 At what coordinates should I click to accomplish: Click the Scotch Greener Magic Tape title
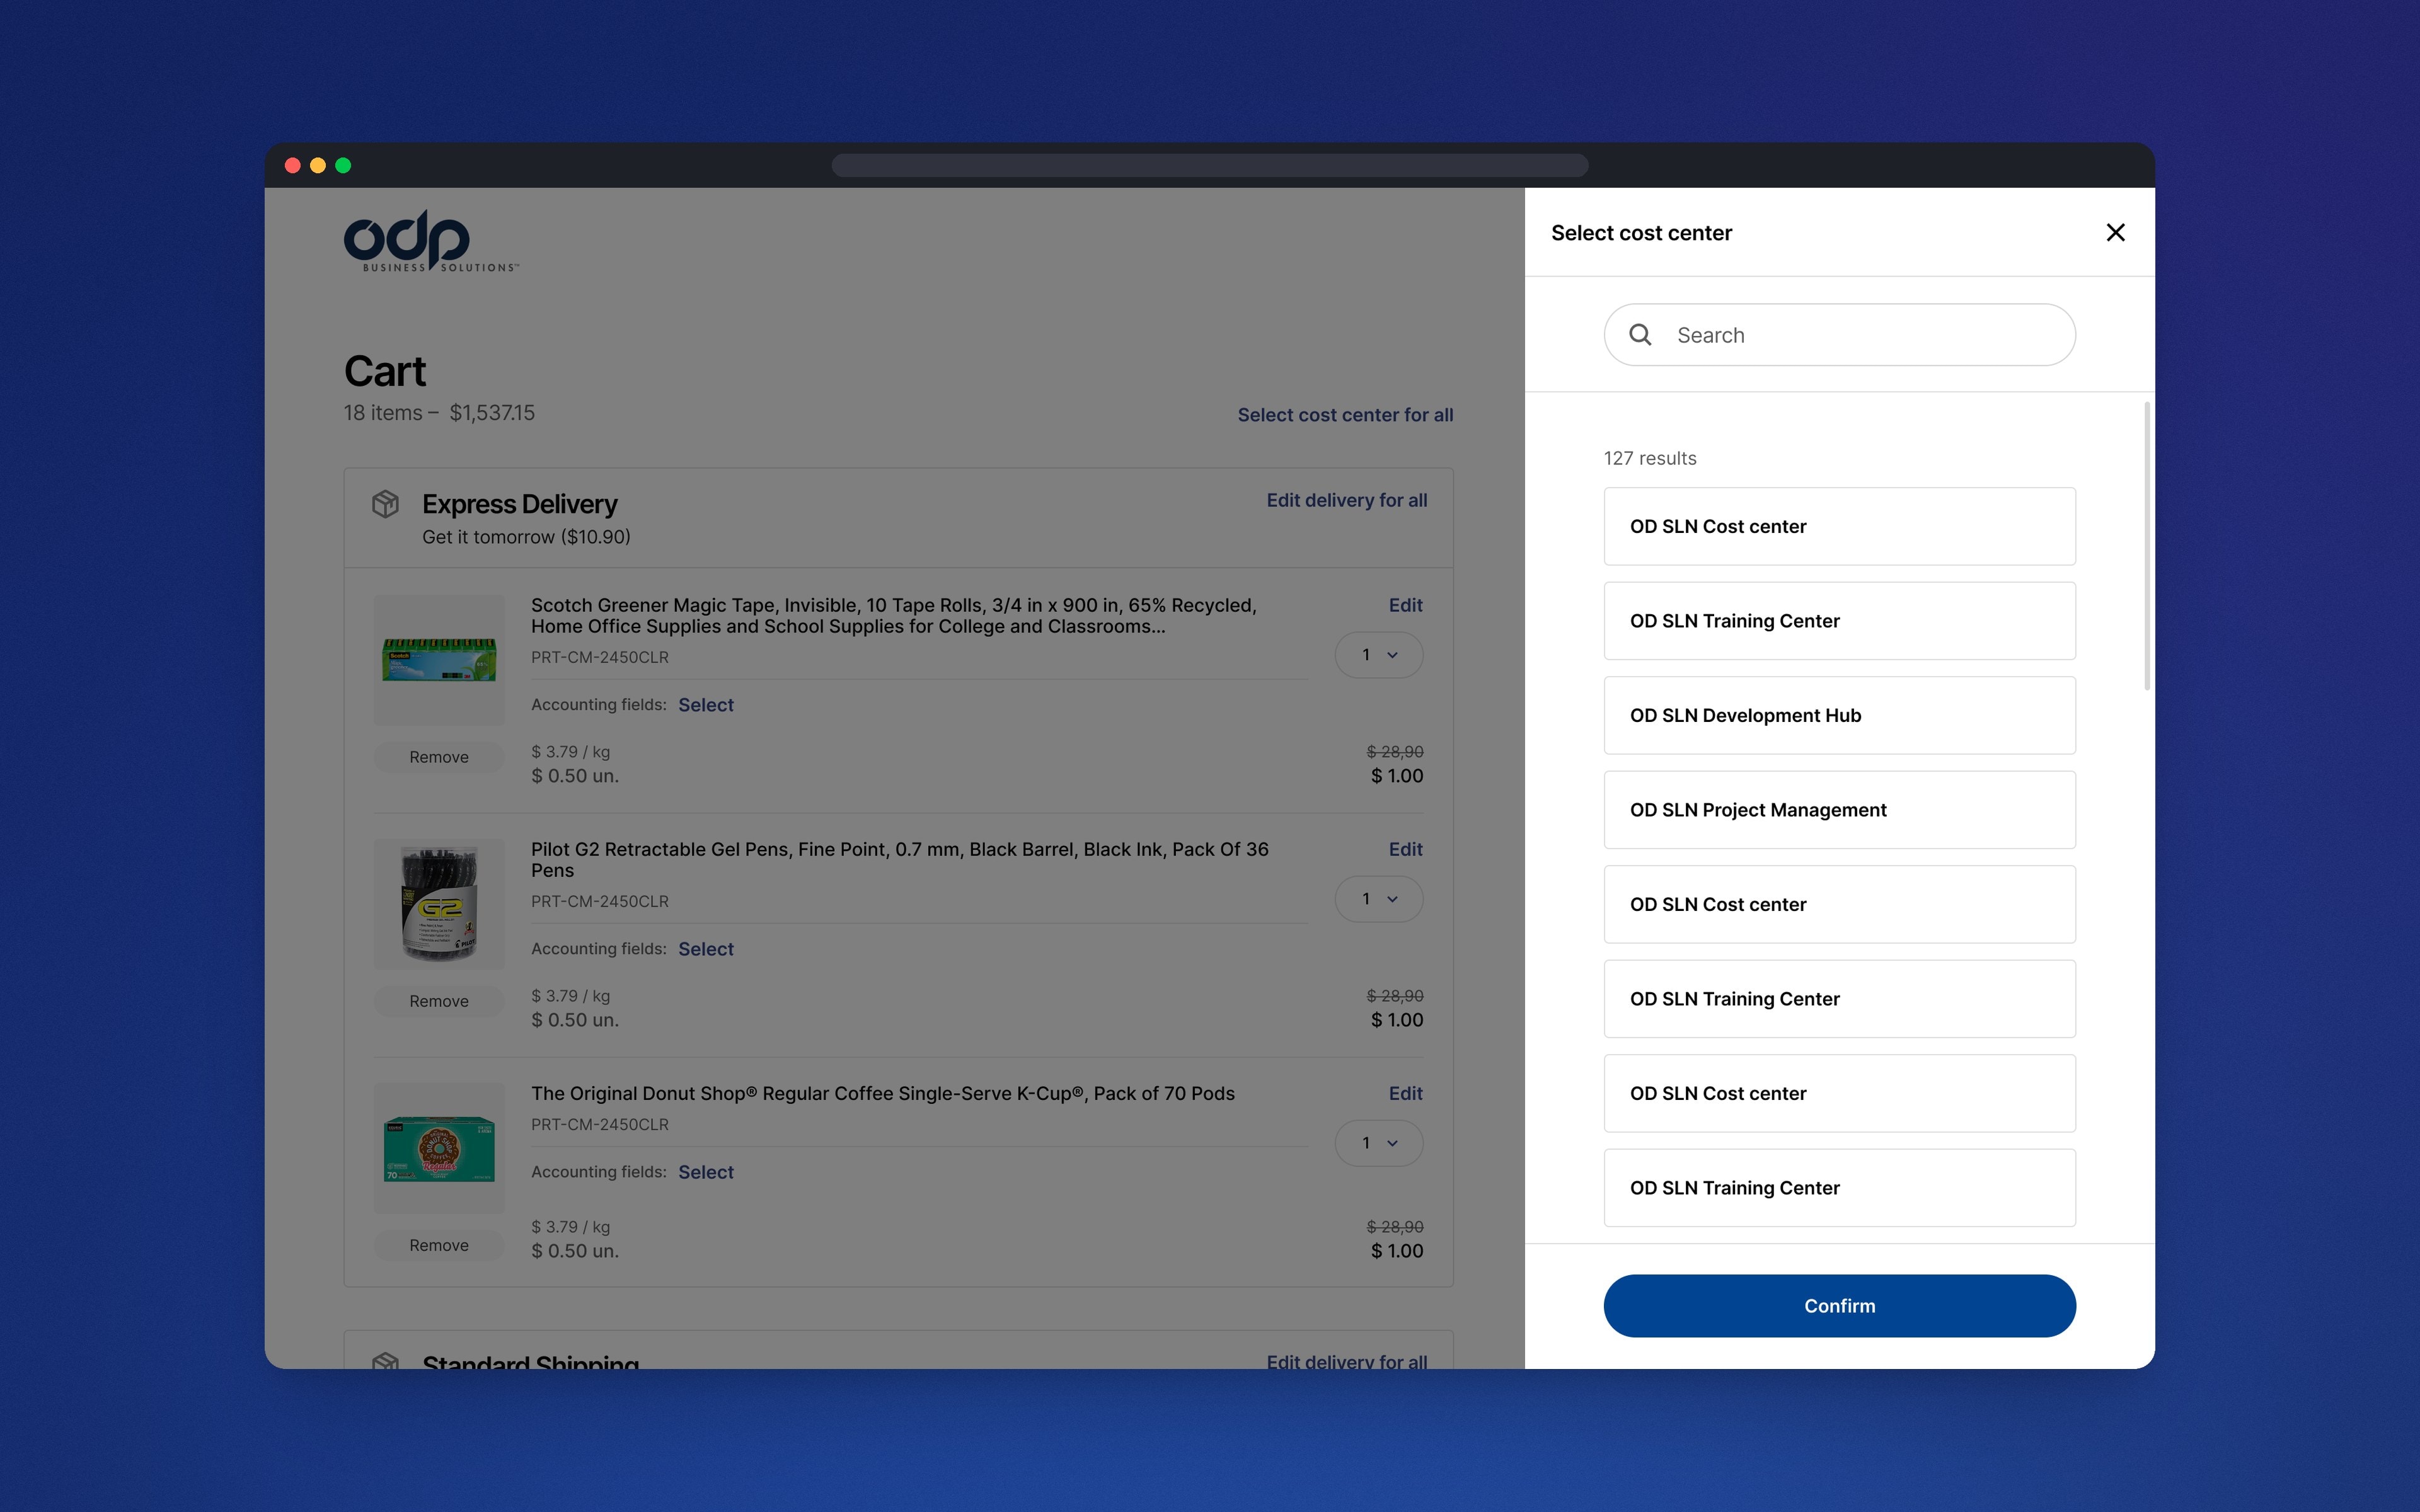894,616
